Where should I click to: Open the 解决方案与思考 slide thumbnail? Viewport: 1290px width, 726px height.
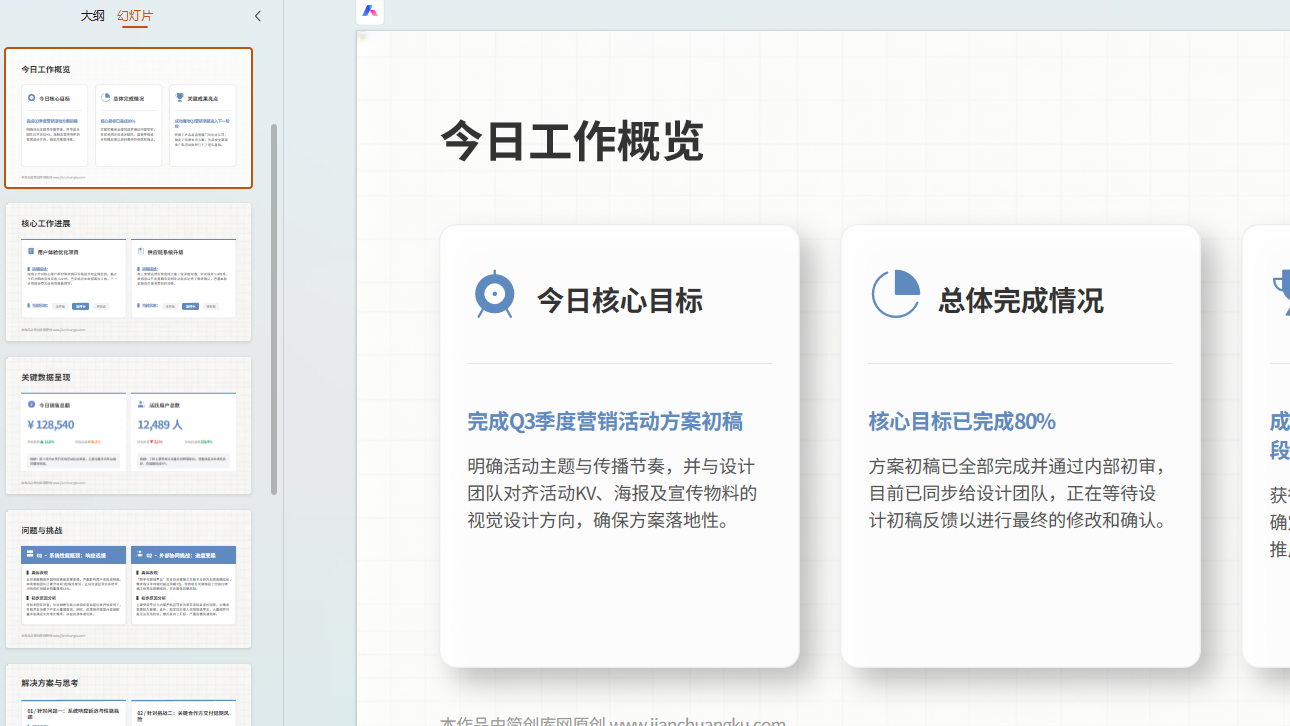click(128, 695)
